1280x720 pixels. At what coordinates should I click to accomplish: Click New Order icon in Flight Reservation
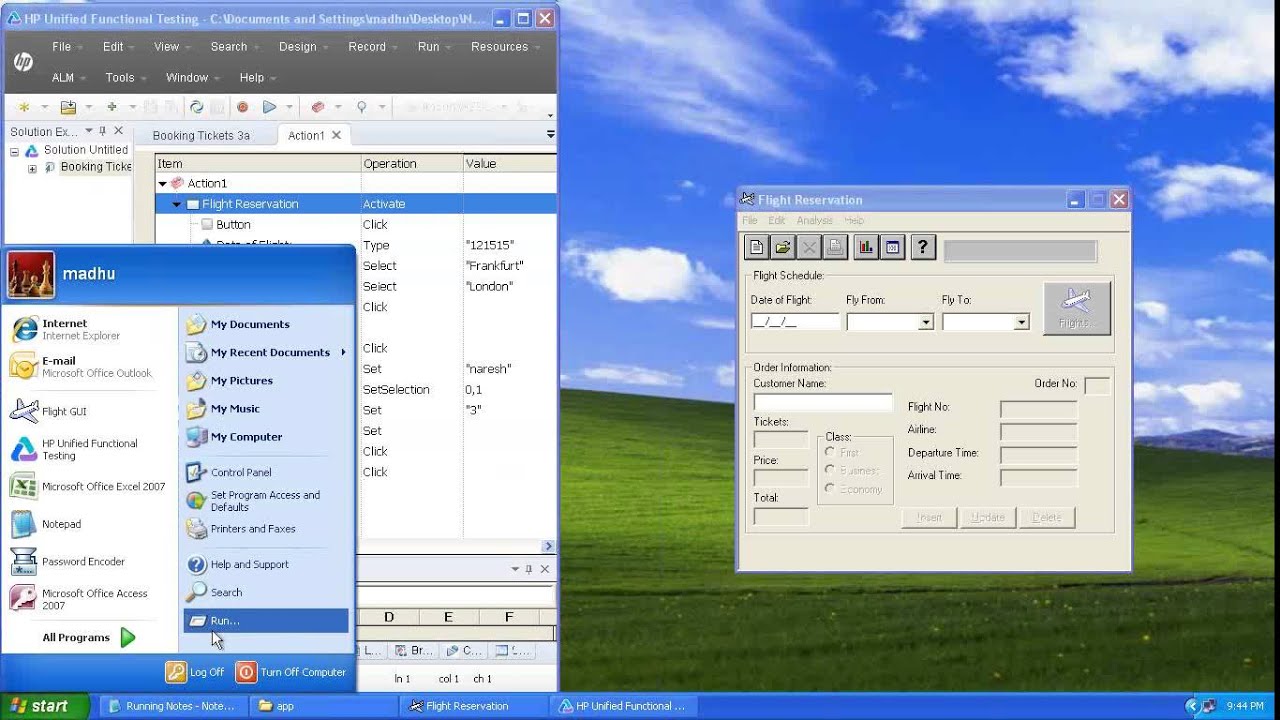tap(757, 247)
